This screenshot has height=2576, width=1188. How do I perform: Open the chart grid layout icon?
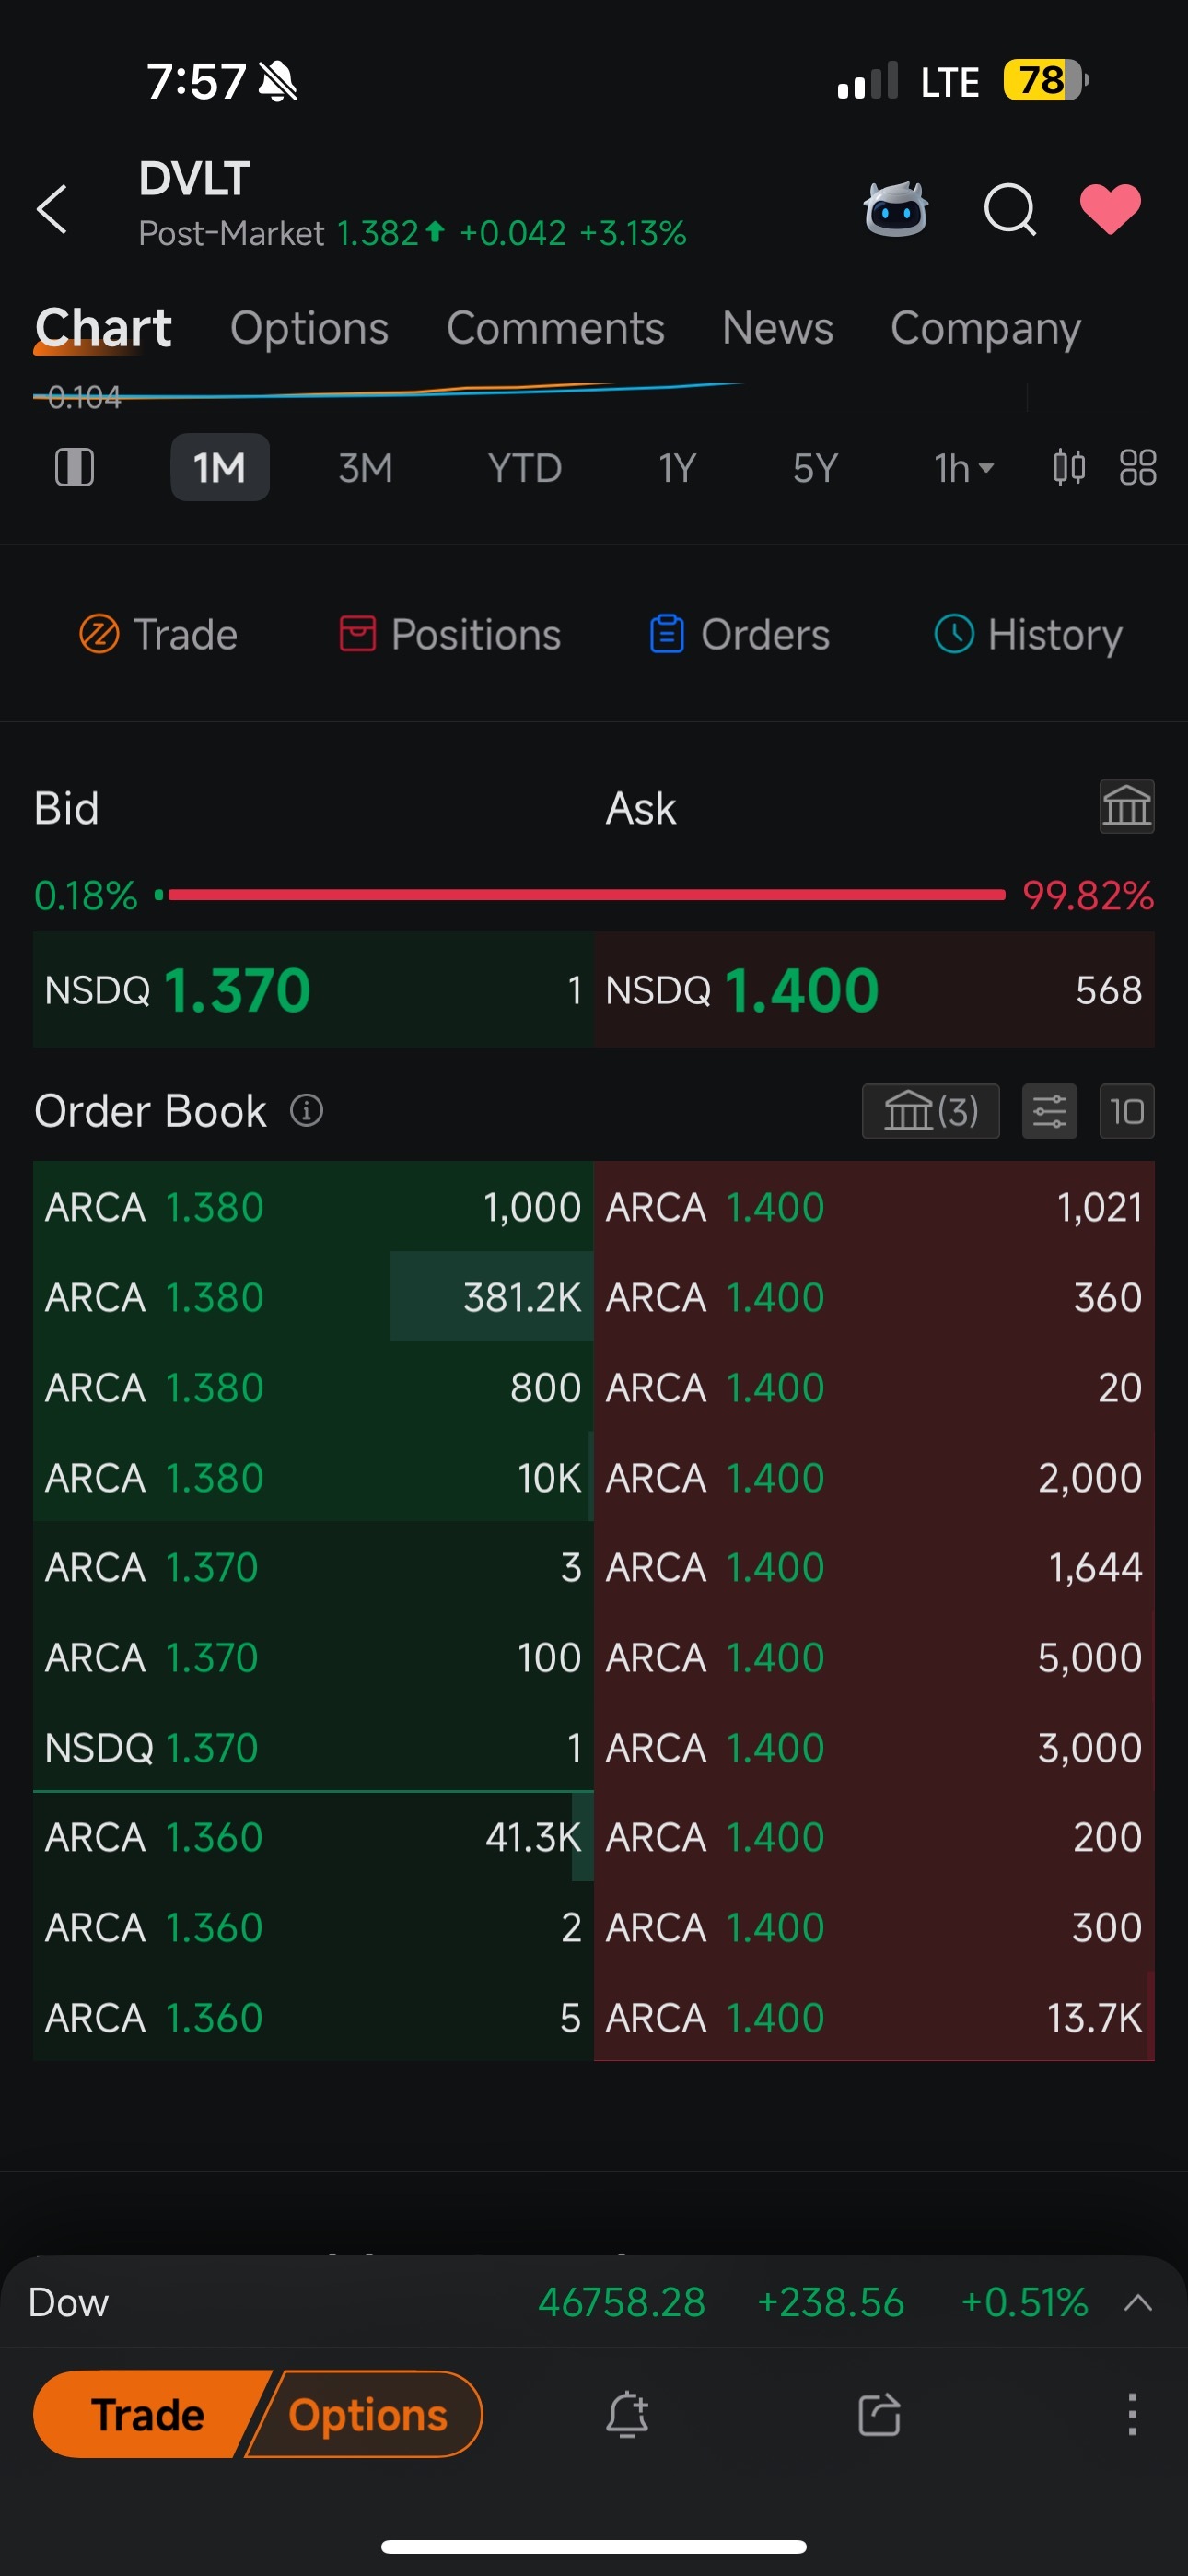1138,467
